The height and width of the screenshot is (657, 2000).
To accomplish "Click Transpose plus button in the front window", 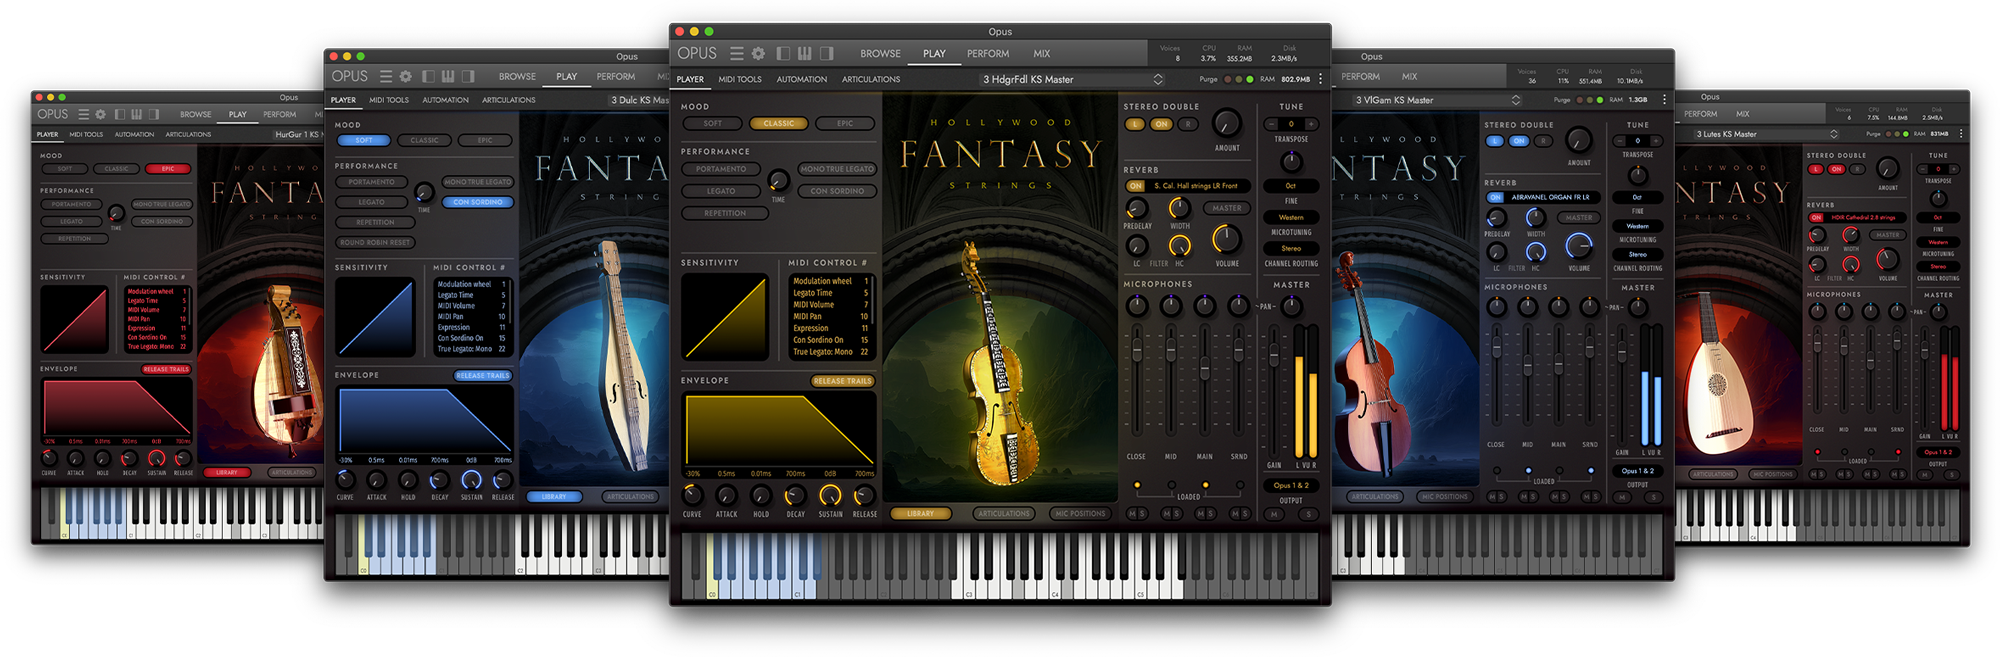I will (x=1311, y=124).
